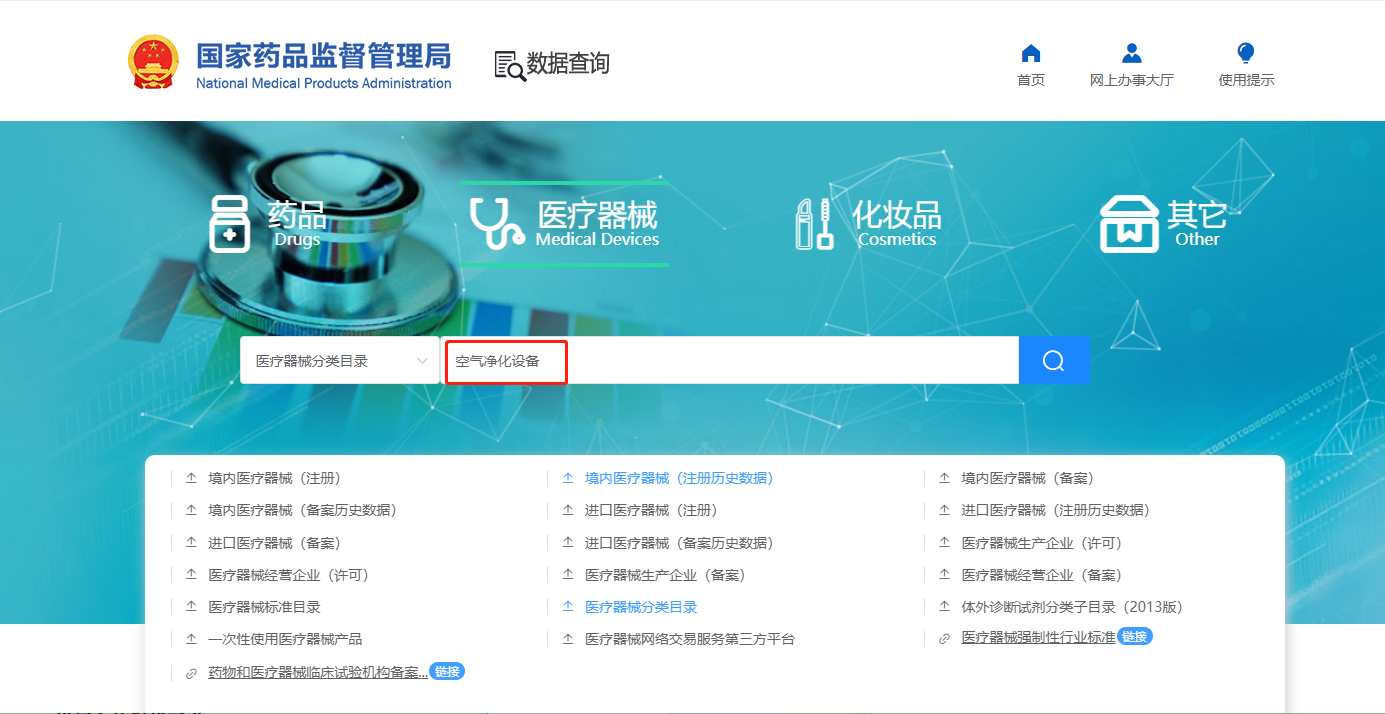Viewport: 1385px width, 714px height.
Task: Switch to the 其它 Other tab
Action: 1163,224
